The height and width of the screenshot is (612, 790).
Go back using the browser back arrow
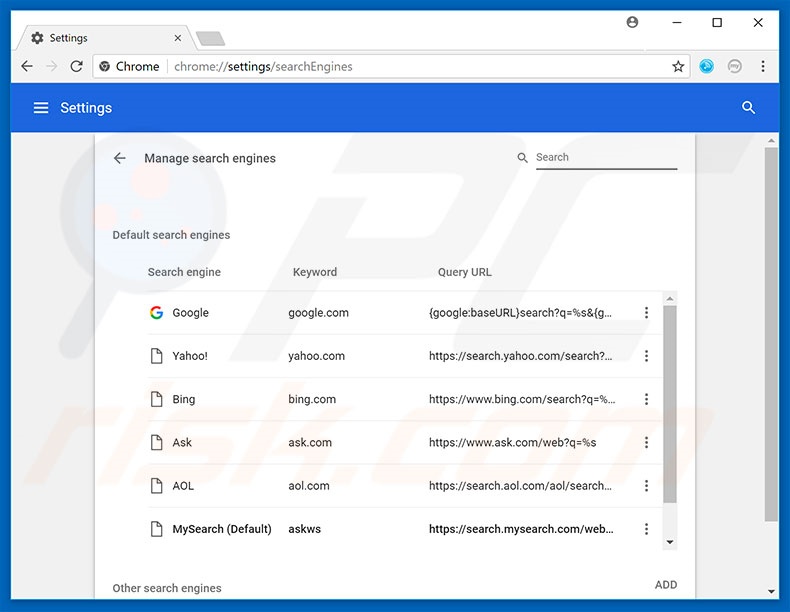tap(27, 66)
